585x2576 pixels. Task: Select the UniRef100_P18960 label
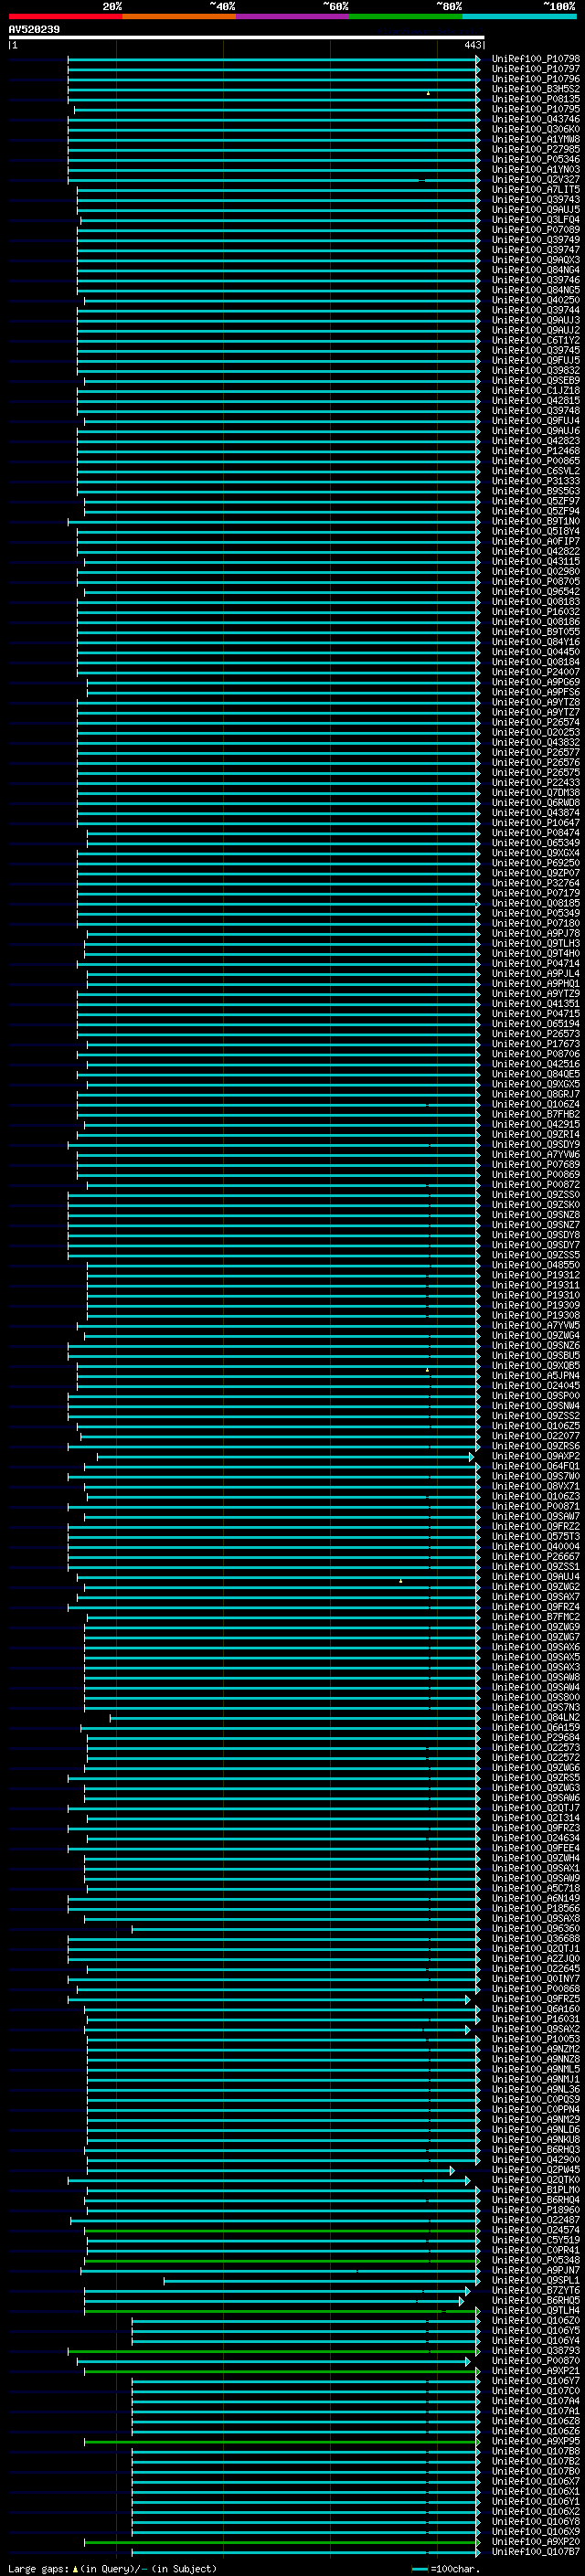pyautogui.click(x=536, y=2209)
